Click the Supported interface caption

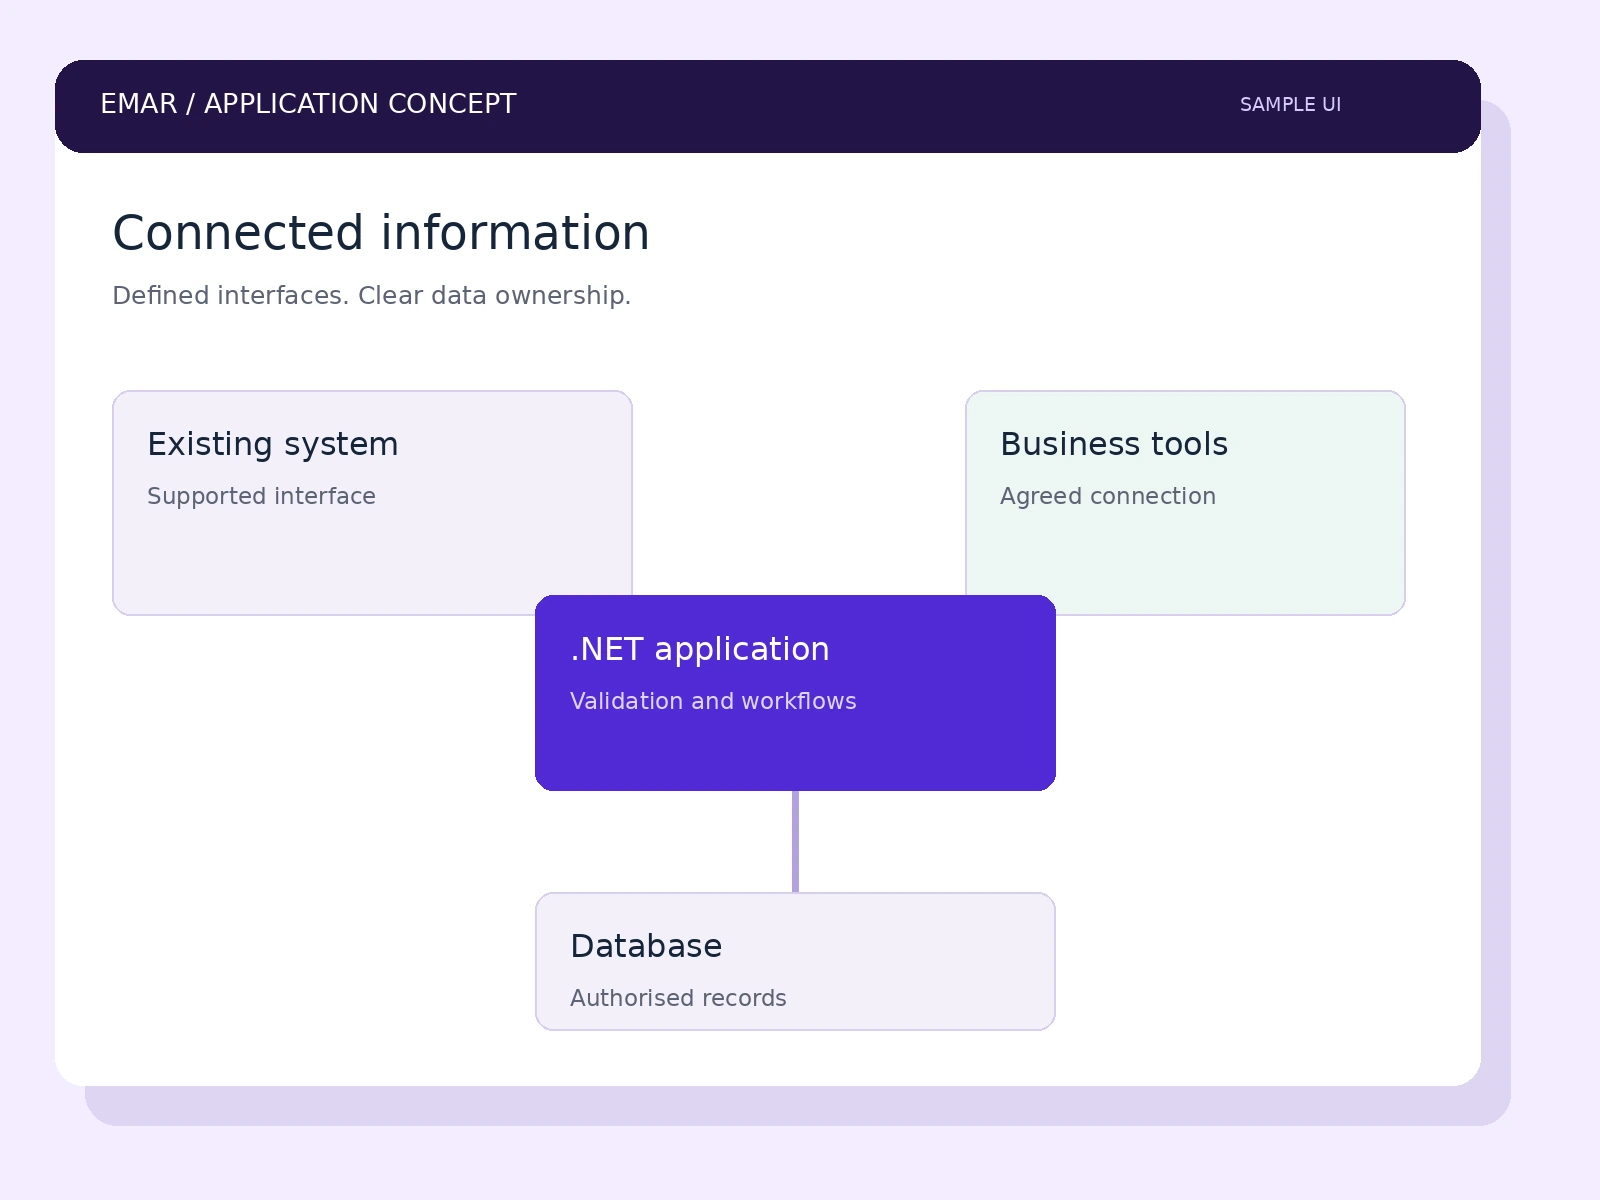[x=261, y=496]
